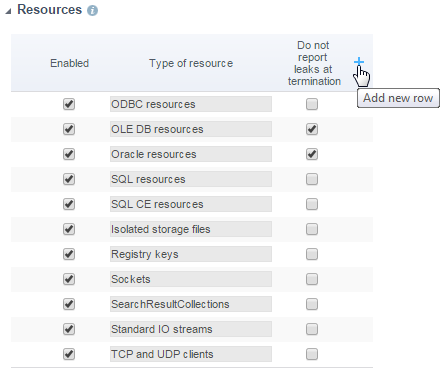Check Isolated storage files do-not-report-leaks checkbox
This screenshot has width=447, height=373.
pos(312,229)
